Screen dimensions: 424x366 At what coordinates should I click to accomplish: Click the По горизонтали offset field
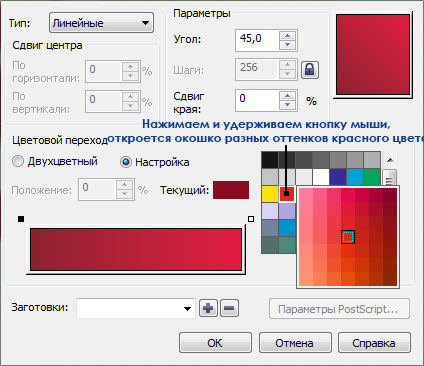click(x=103, y=71)
